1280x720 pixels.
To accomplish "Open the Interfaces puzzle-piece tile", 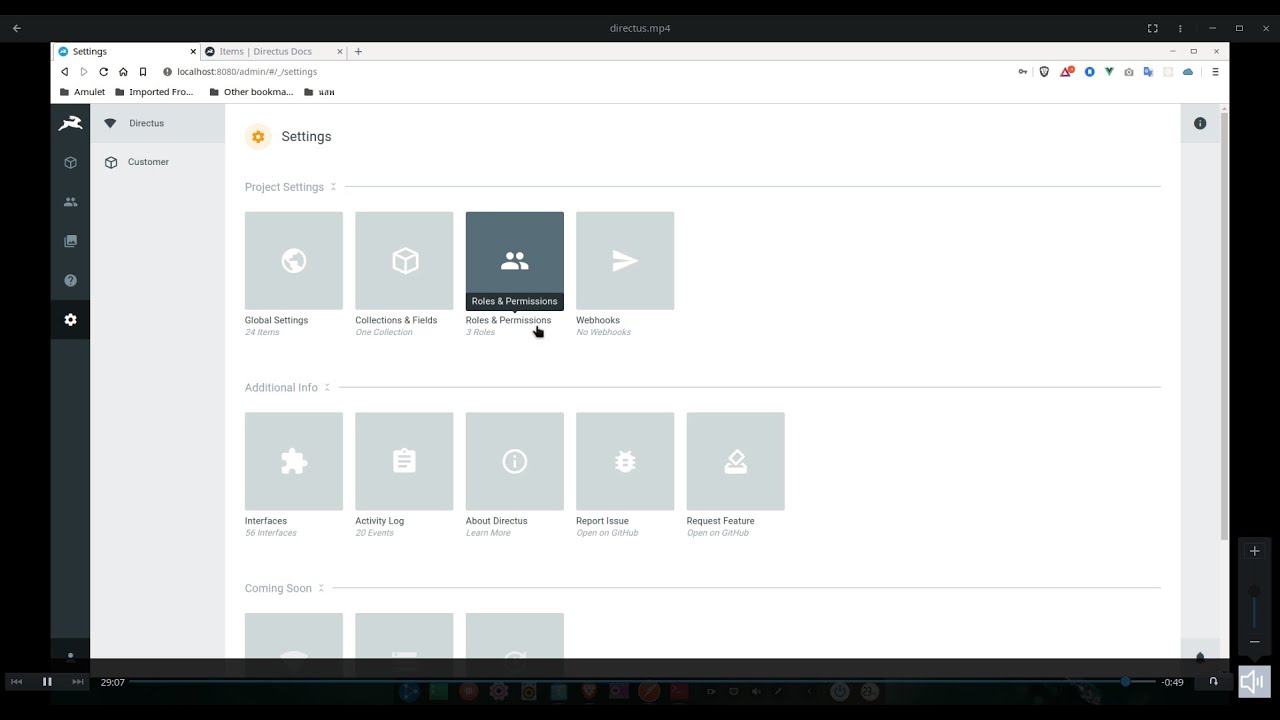I will pos(294,462).
